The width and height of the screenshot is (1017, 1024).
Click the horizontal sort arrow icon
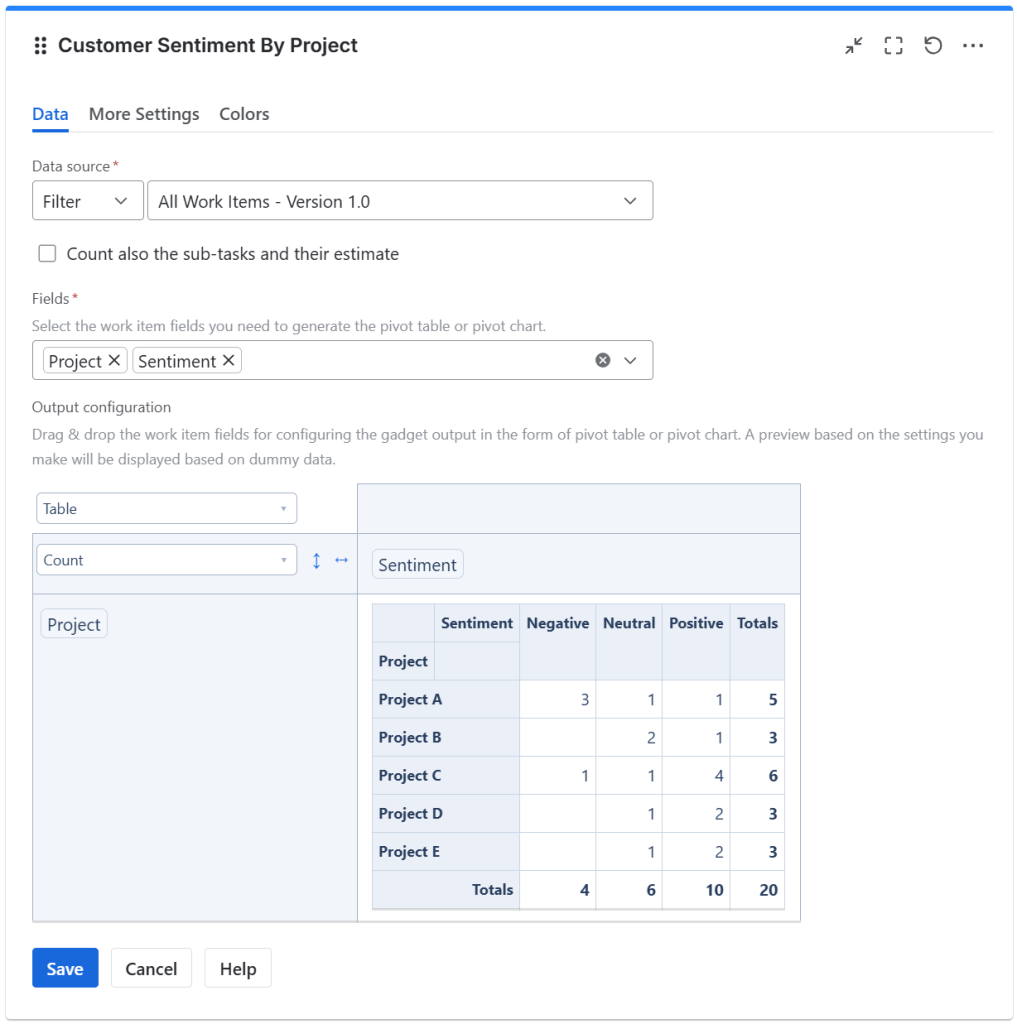pos(341,561)
